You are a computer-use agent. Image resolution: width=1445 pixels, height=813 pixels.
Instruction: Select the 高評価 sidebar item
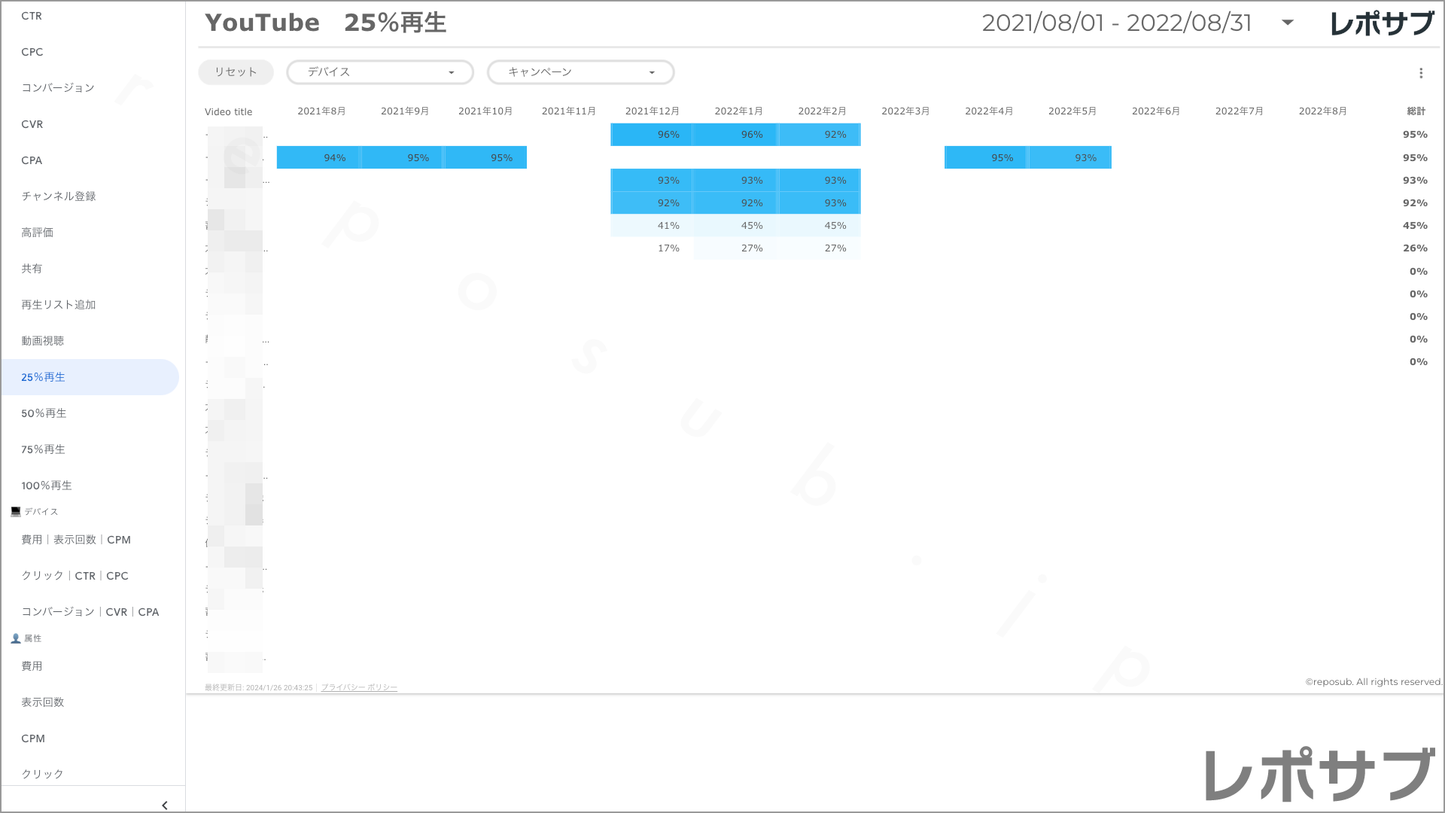pos(38,232)
